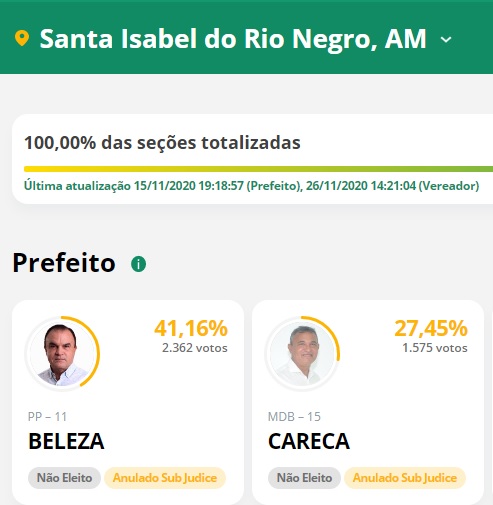Click the 100,00% das seções totalizadas text
This screenshot has width=493, height=505.
coord(162,143)
